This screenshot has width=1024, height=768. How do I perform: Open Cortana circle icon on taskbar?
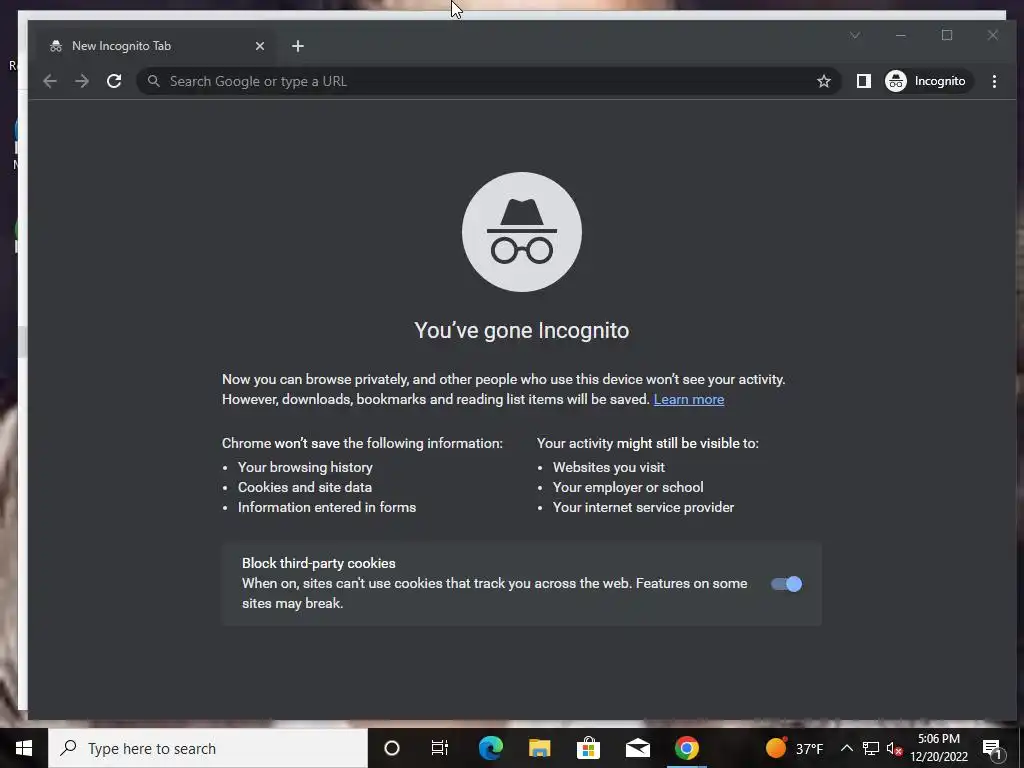click(x=392, y=748)
